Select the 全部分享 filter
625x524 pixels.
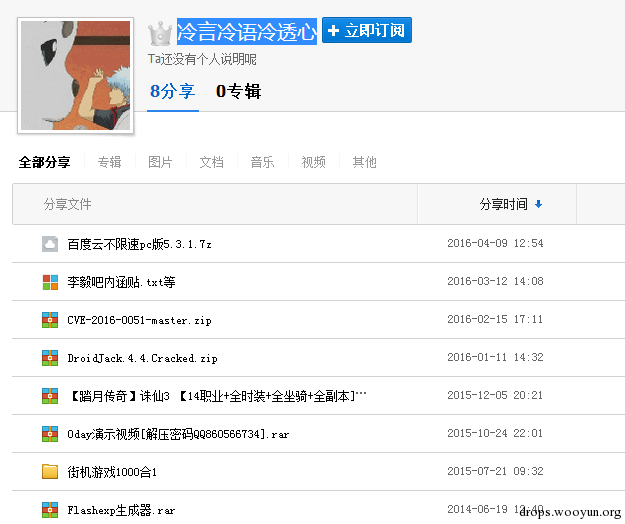[44, 162]
